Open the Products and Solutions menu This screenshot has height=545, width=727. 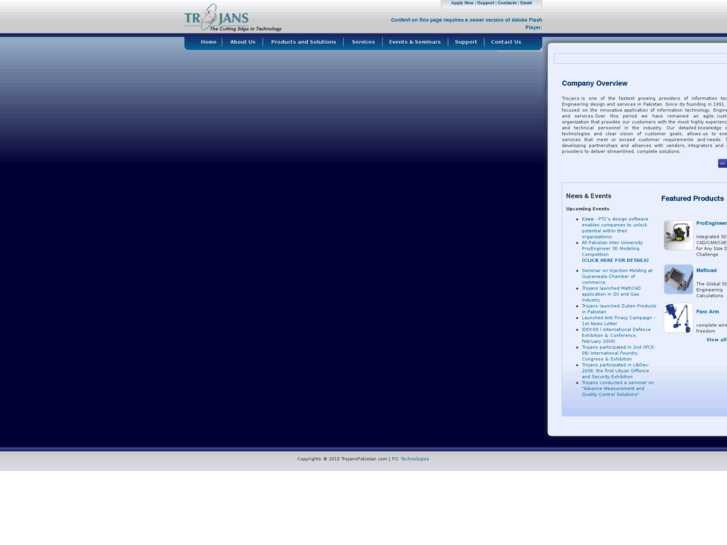303,42
